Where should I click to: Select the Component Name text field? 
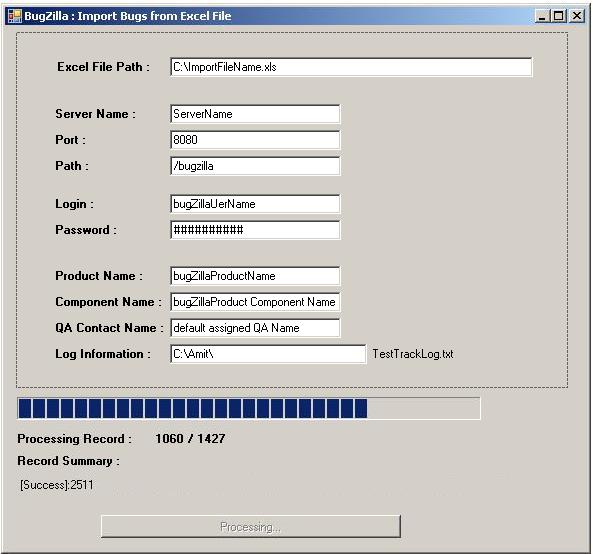(x=255, y=302)
